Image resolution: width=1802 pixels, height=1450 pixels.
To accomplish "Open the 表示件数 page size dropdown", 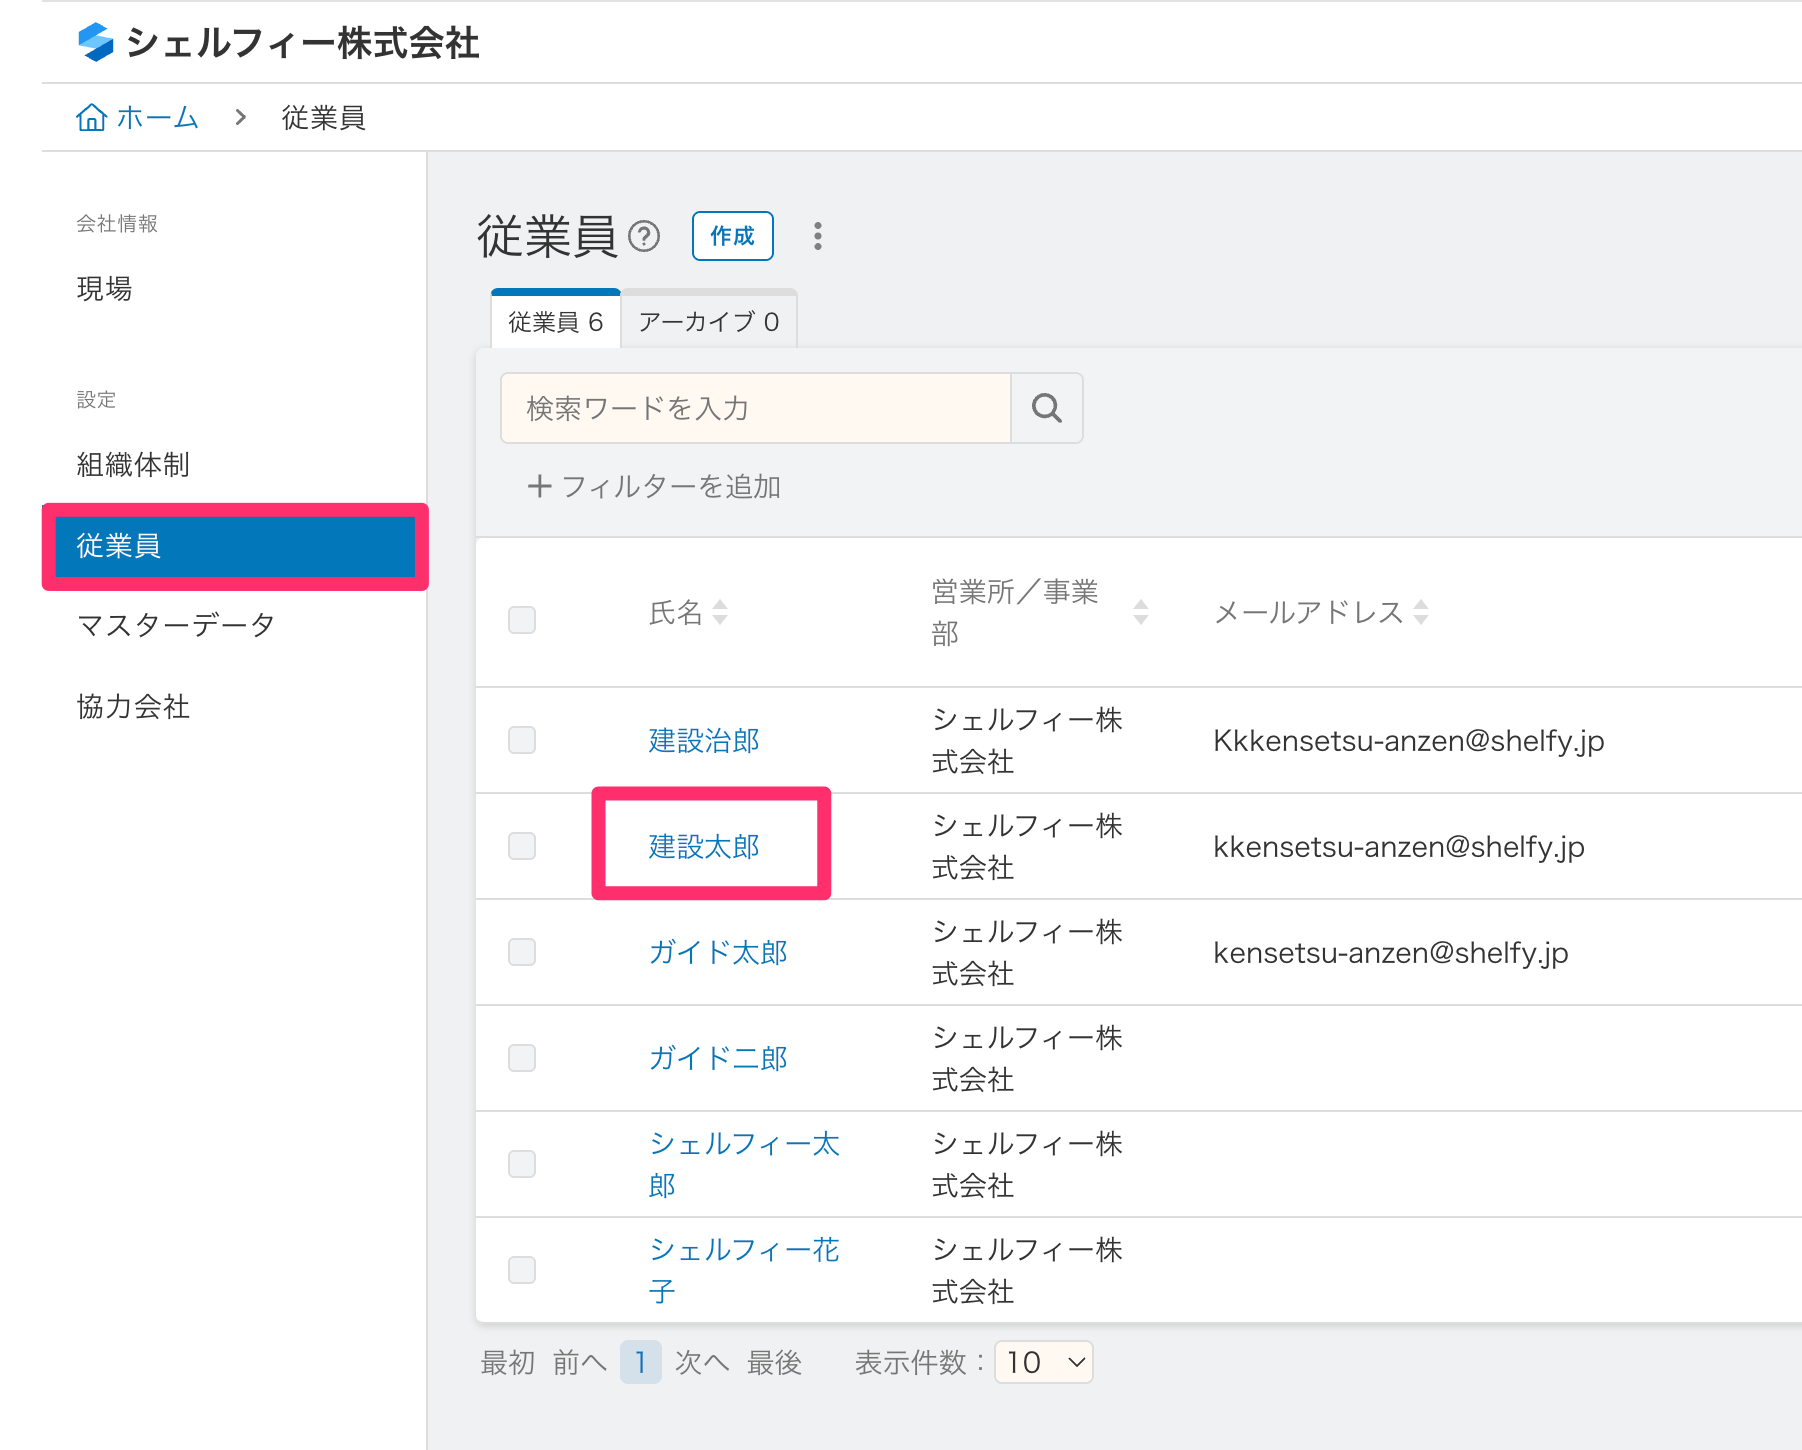I will 1044,1362.
